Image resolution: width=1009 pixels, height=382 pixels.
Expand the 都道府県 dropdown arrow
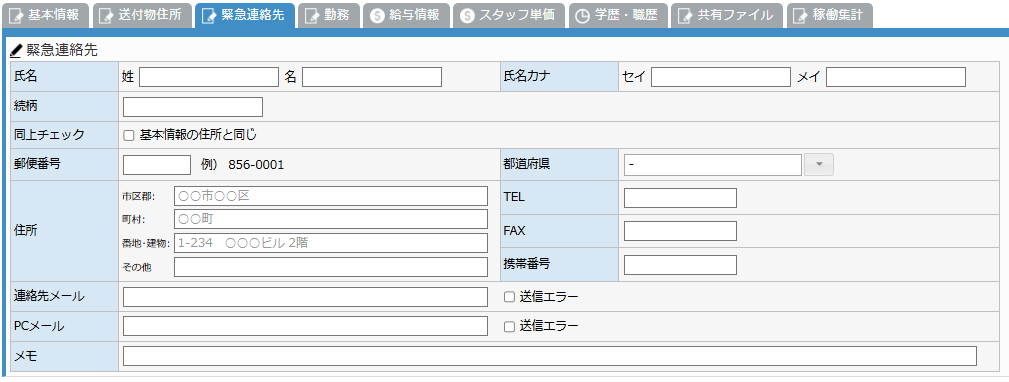819,165
